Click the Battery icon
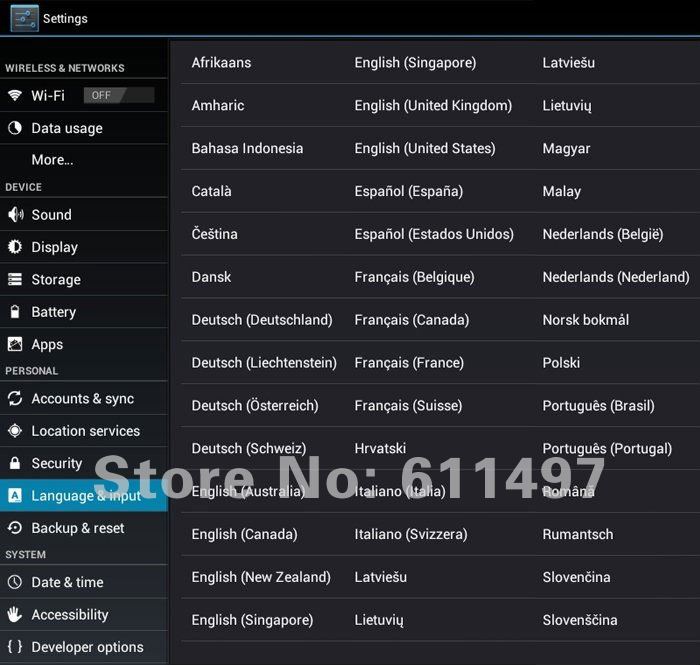The image size is (700, 665). 15,312
